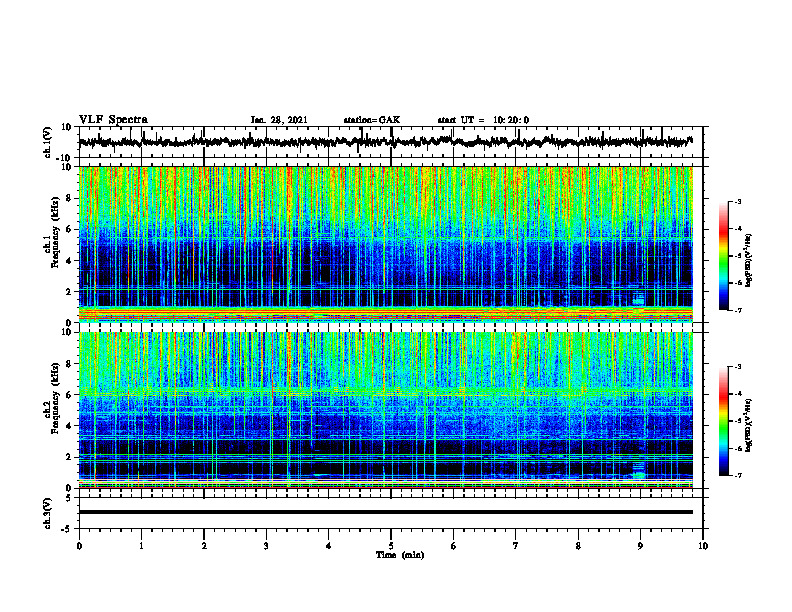Click the "-7" label below the lower colorbar

(738, 475)
